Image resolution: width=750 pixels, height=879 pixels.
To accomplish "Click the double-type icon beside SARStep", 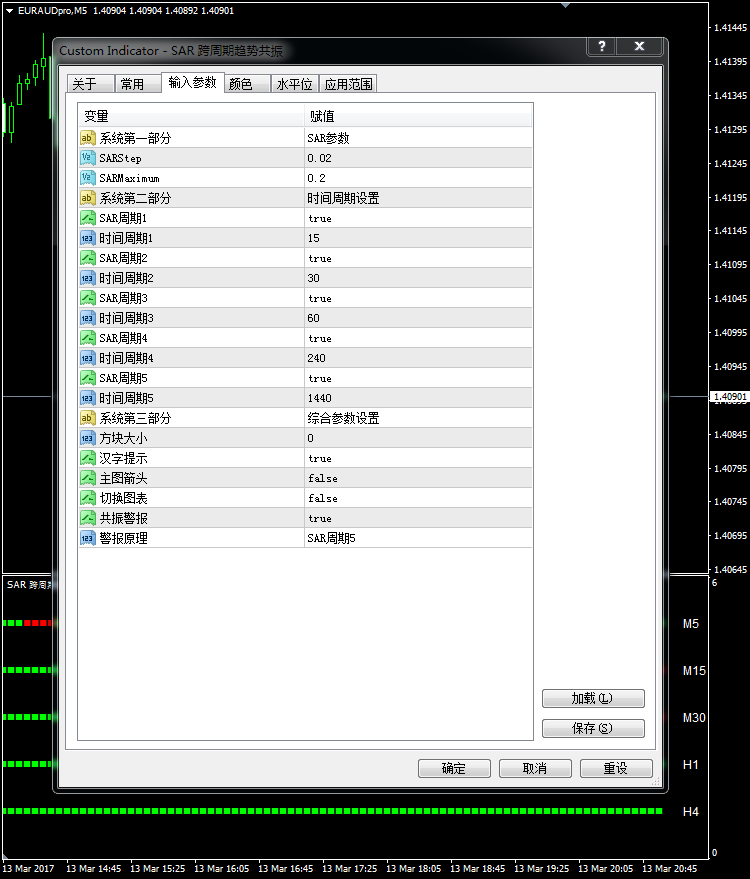I will (x=87, y=158).
